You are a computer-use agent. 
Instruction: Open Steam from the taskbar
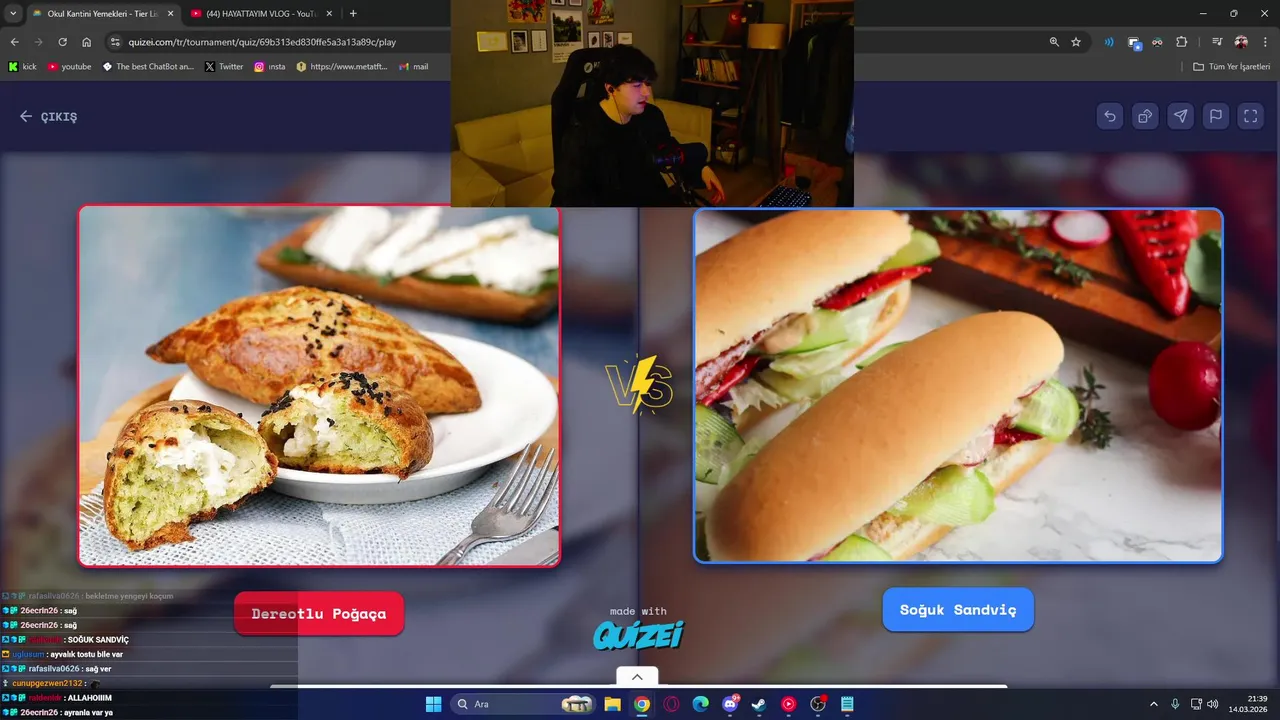pos(759,704)
